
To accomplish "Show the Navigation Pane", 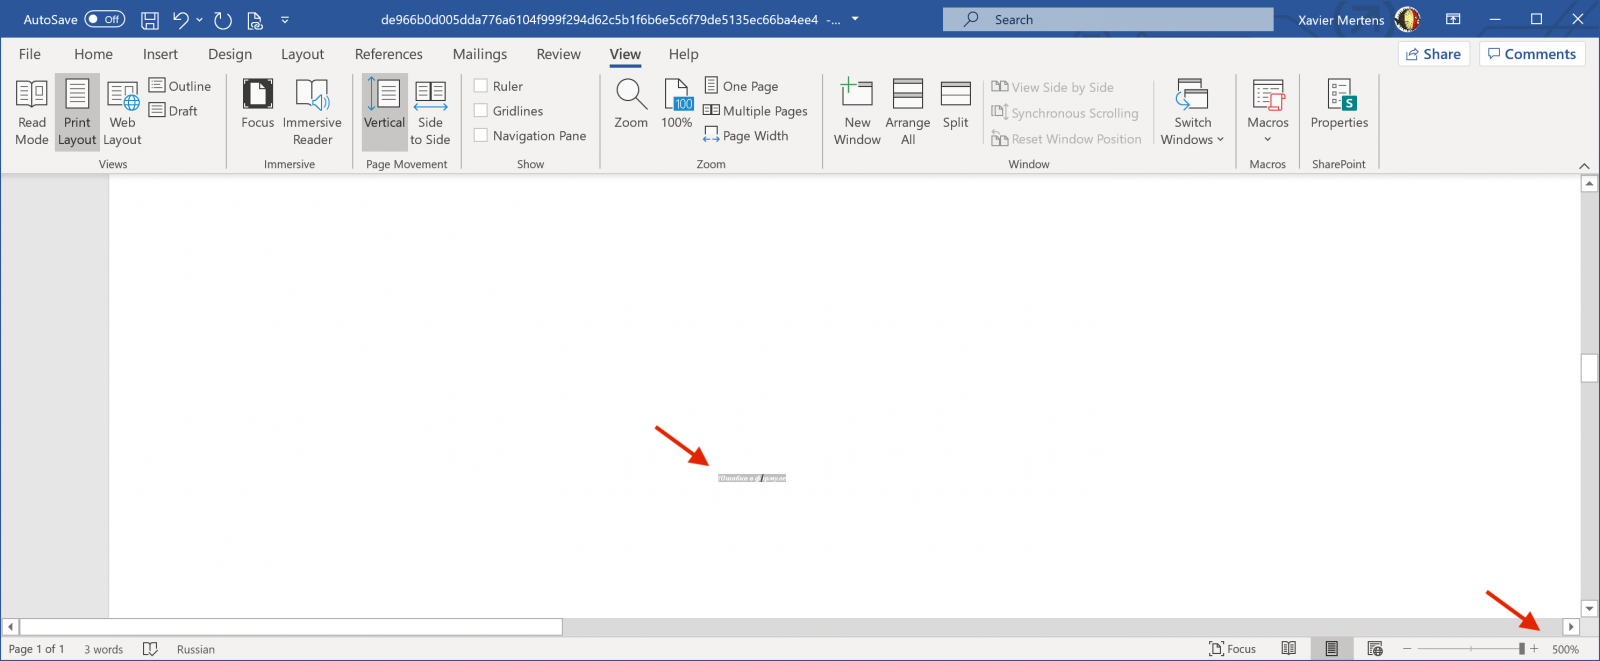I will (481, 136).
